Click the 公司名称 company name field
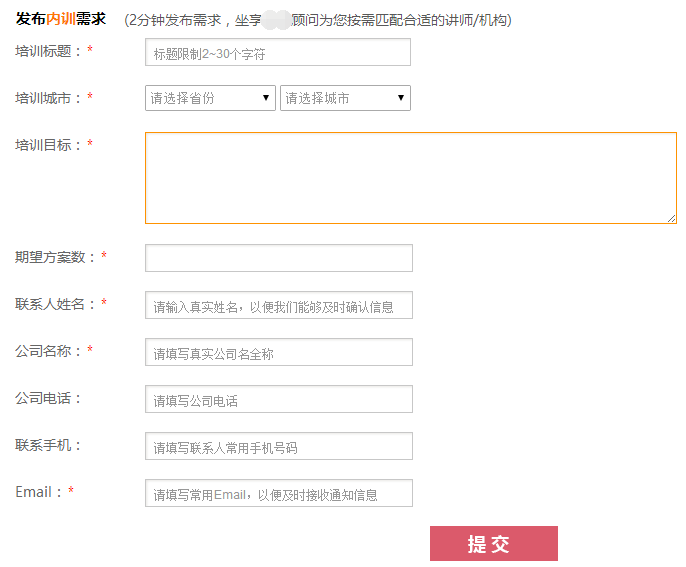Image resolution: width=686 pixels, height=567 pixels. click(x=278, y=353)
